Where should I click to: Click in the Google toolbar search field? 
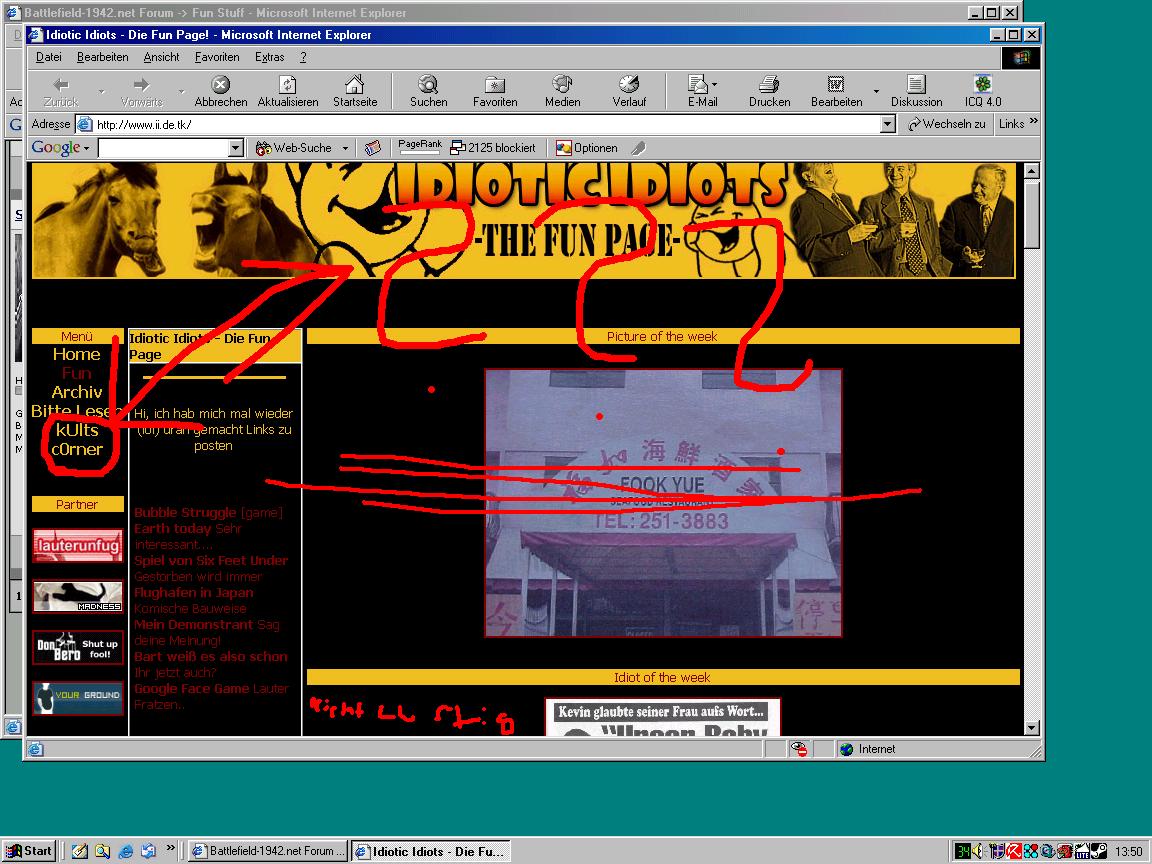tap(162, 148)
